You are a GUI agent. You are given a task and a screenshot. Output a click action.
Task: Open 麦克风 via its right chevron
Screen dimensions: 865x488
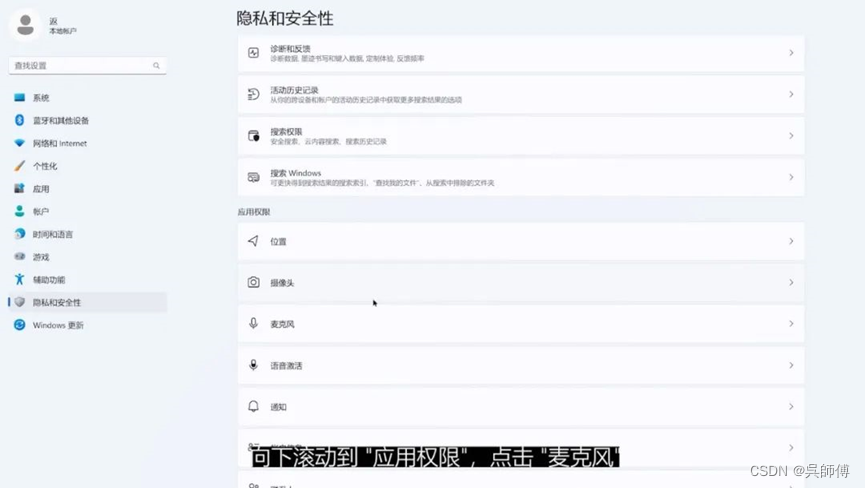[x=791, y=324]
